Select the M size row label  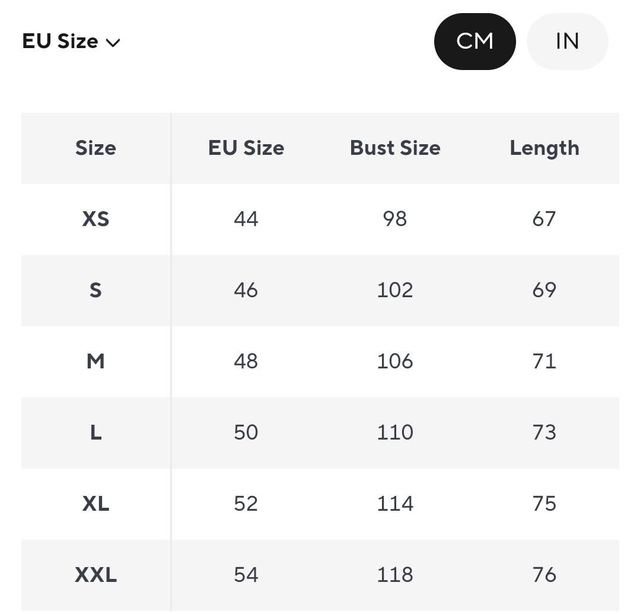tap(95, 361)
